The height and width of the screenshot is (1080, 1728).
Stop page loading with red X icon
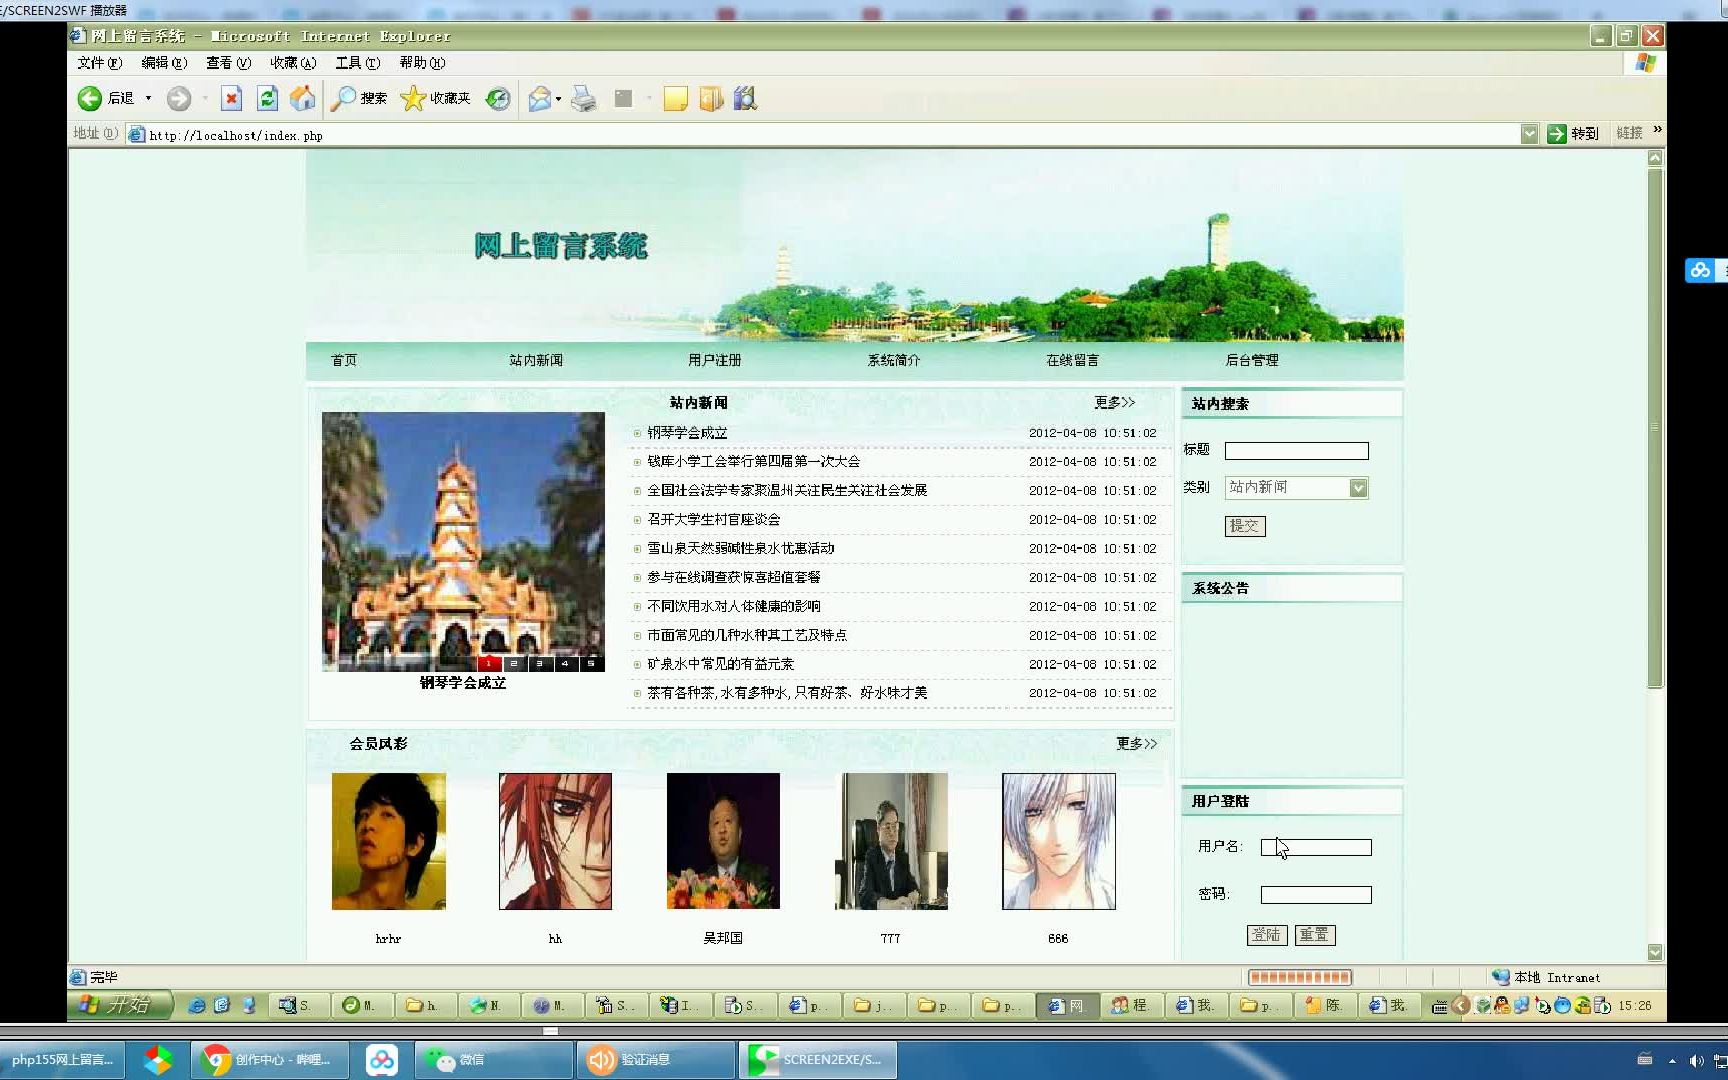point(231,98)
